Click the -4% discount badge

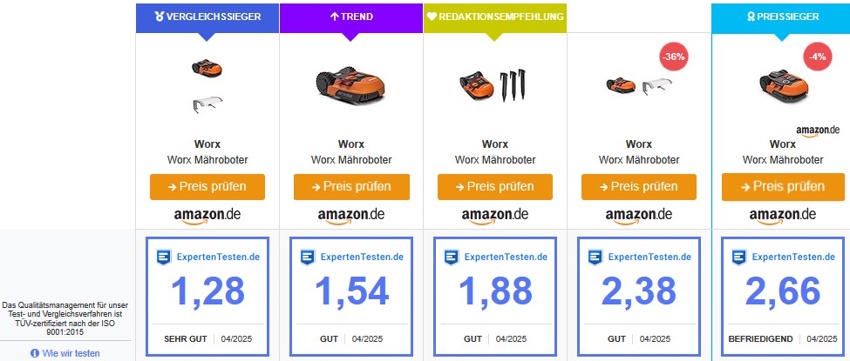coord(817,56)
